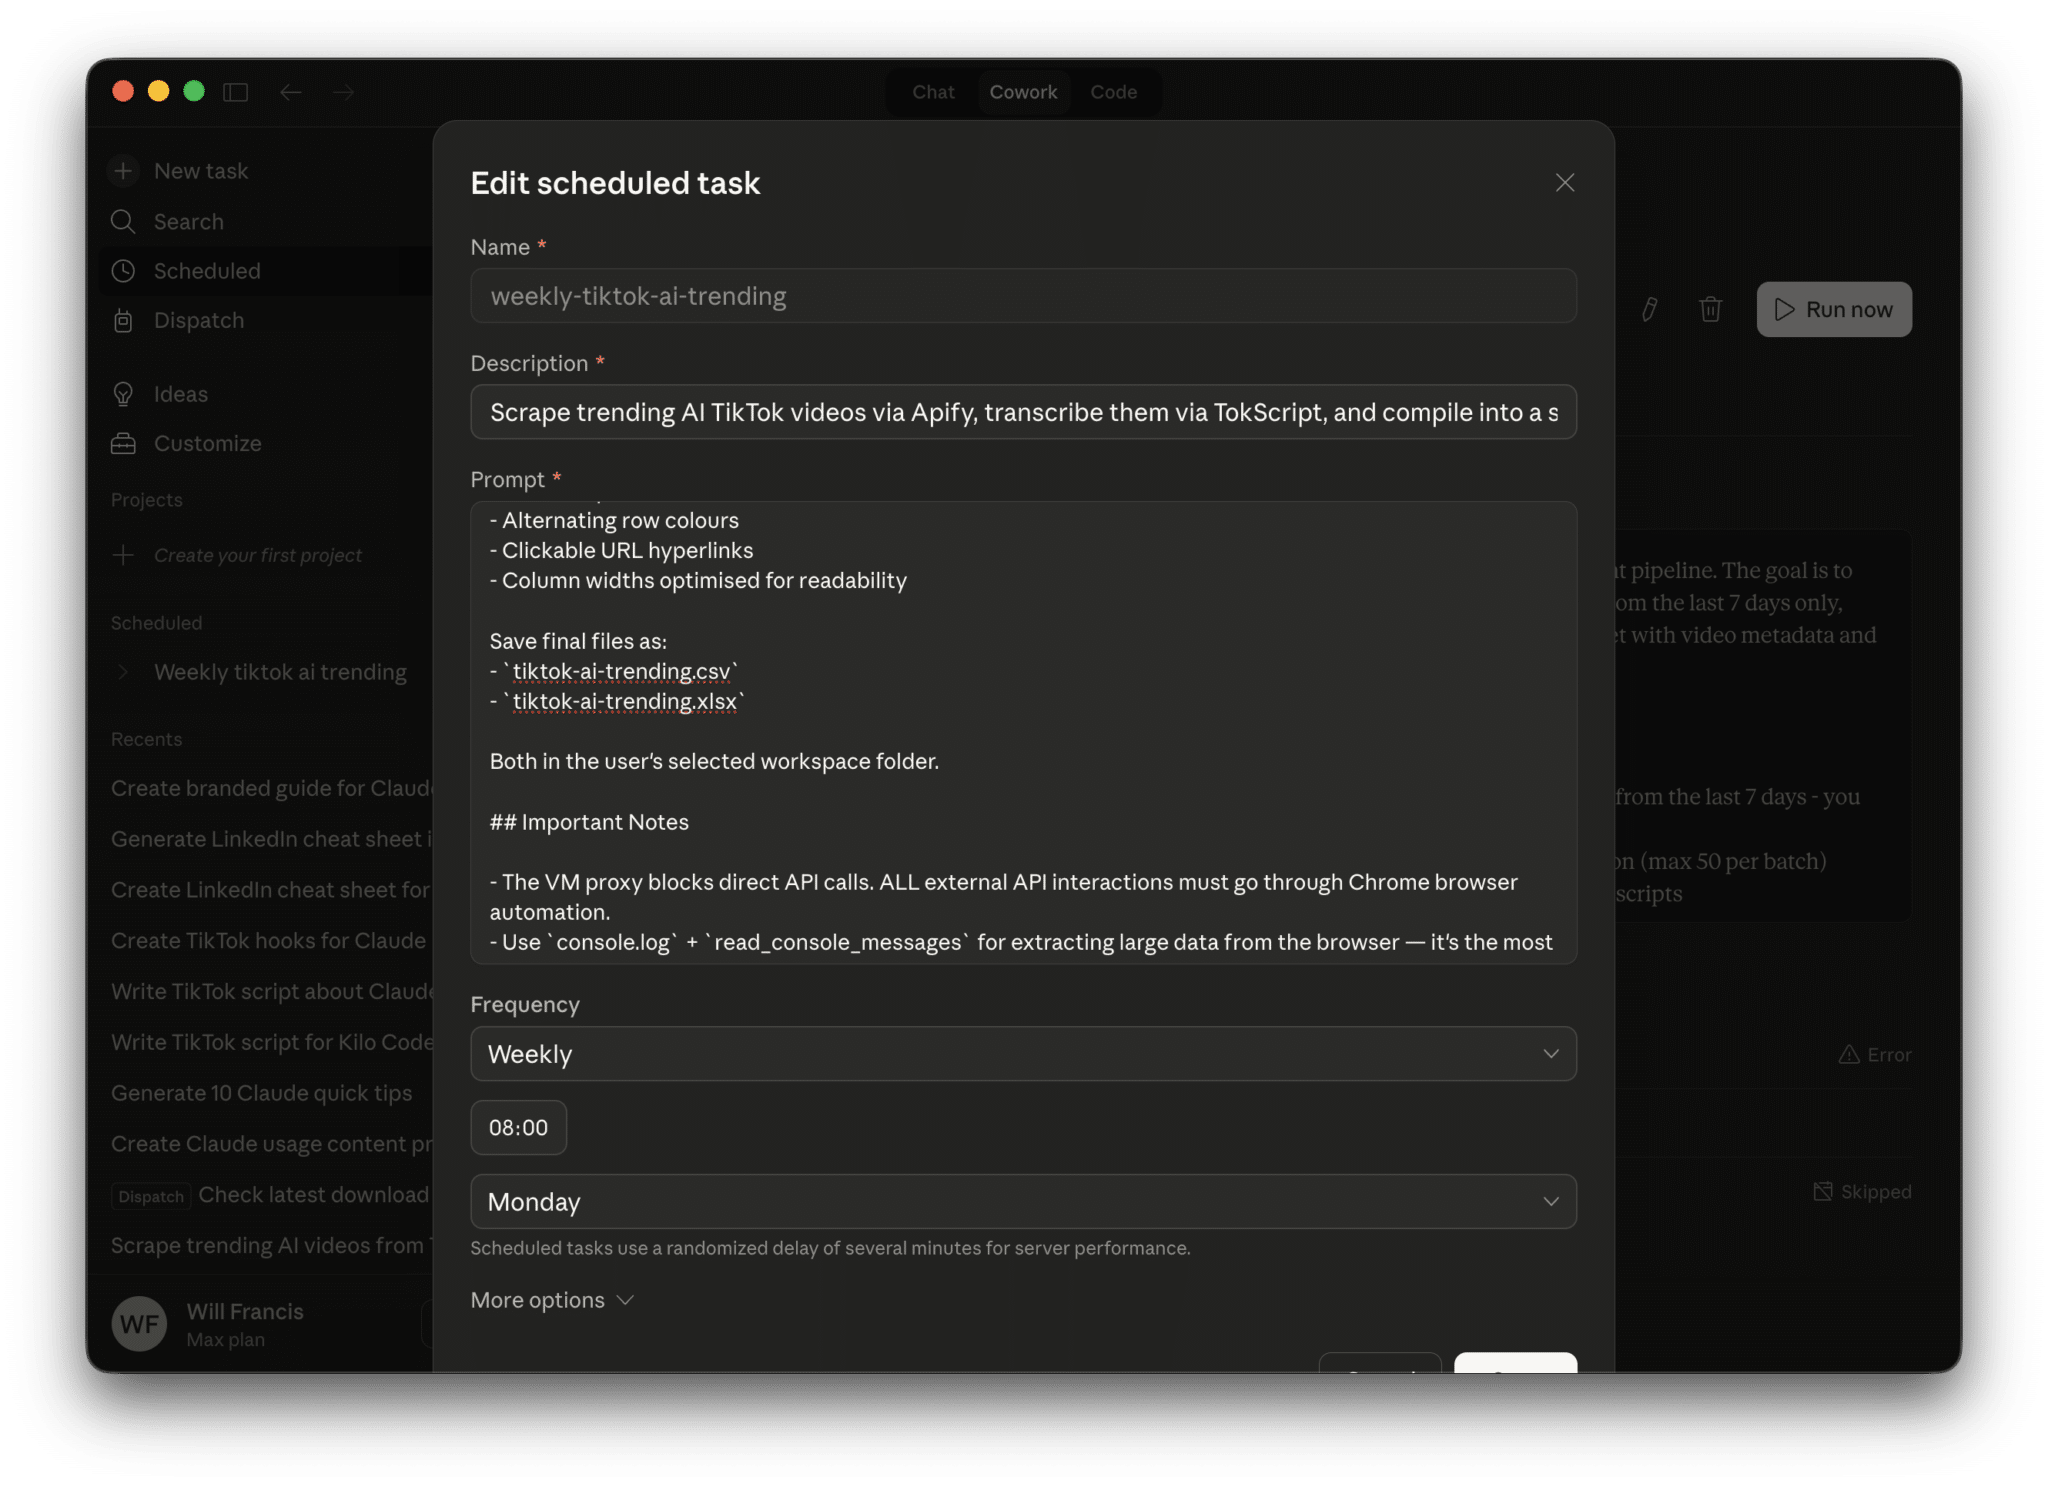Click the Description input field
This screenshot has height=1487, width=2048.
pos(1023,412)
